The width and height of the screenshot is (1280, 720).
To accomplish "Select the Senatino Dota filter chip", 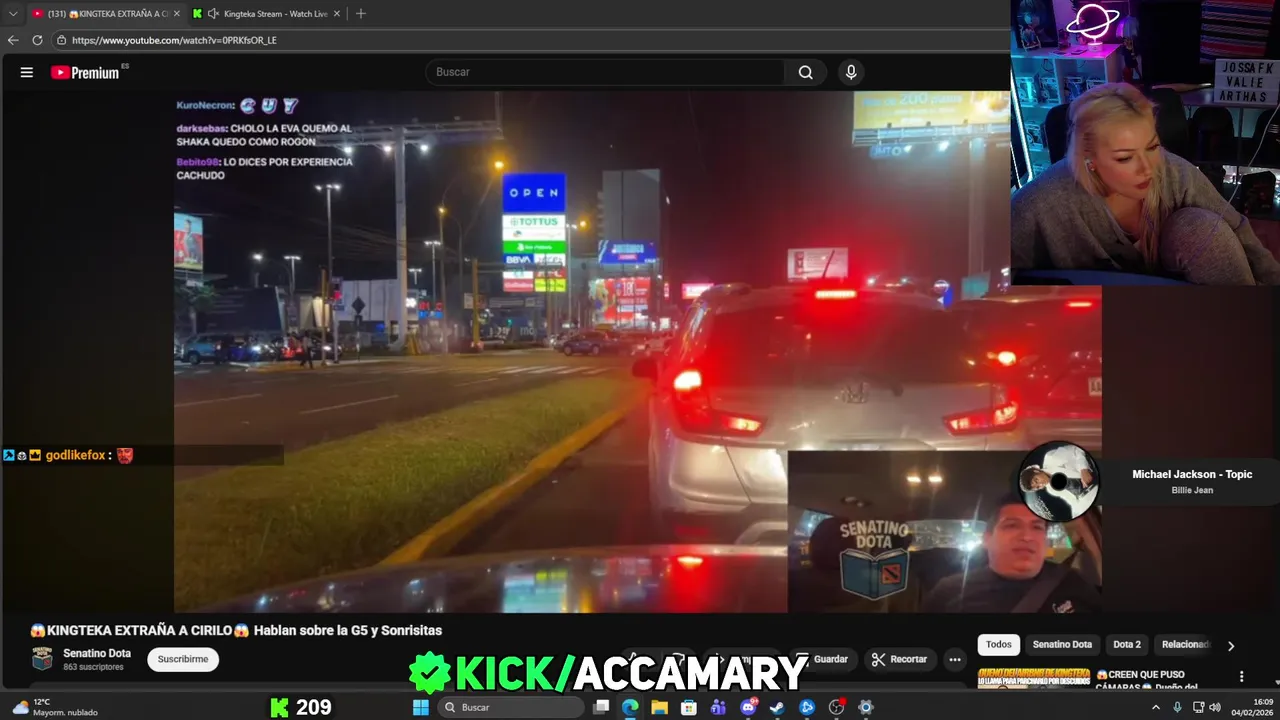I will click(1062, 645).
